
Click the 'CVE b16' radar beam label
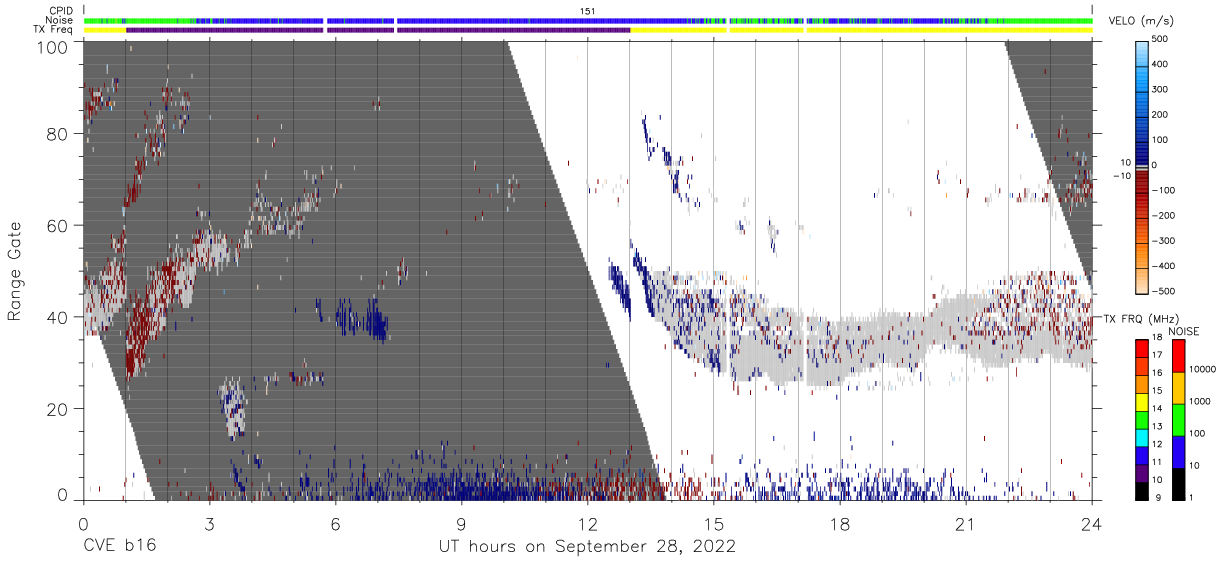coord(119,546)
